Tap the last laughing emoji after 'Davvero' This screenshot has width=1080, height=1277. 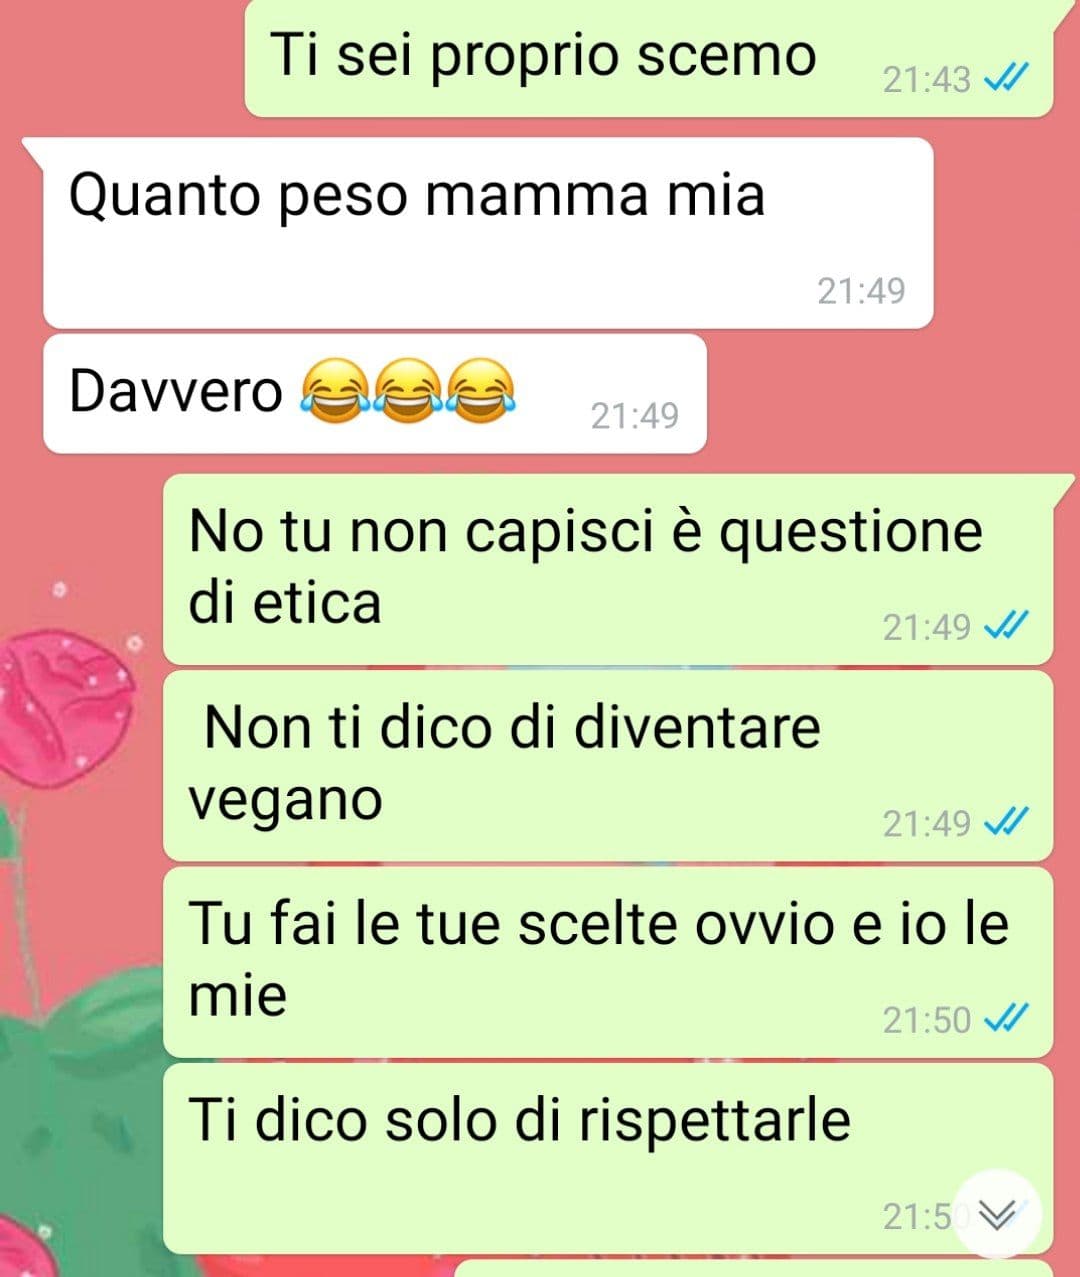[480, 391]
